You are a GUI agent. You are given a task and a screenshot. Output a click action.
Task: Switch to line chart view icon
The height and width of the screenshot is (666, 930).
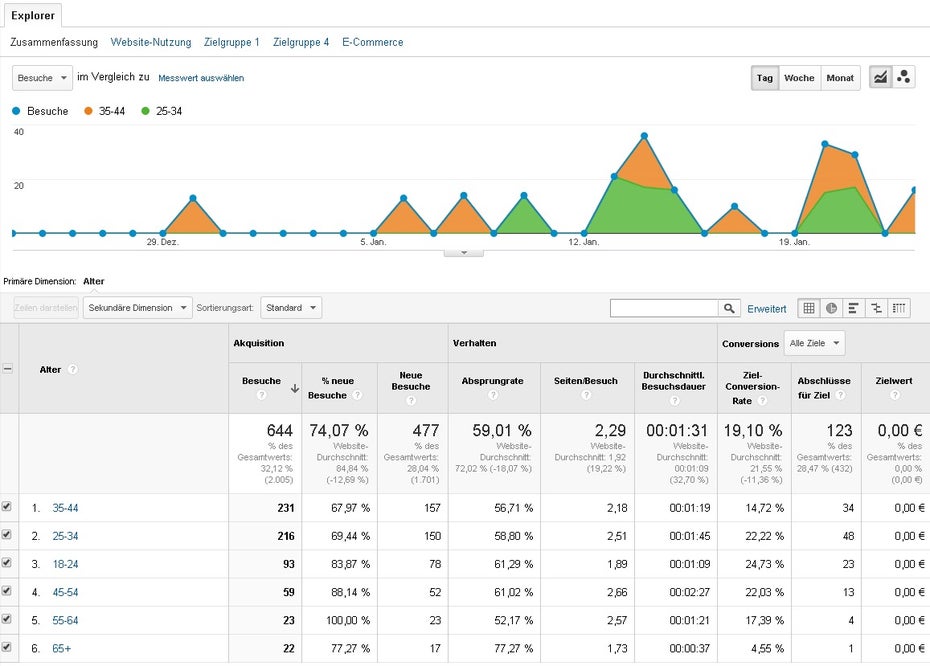[880, 77]
